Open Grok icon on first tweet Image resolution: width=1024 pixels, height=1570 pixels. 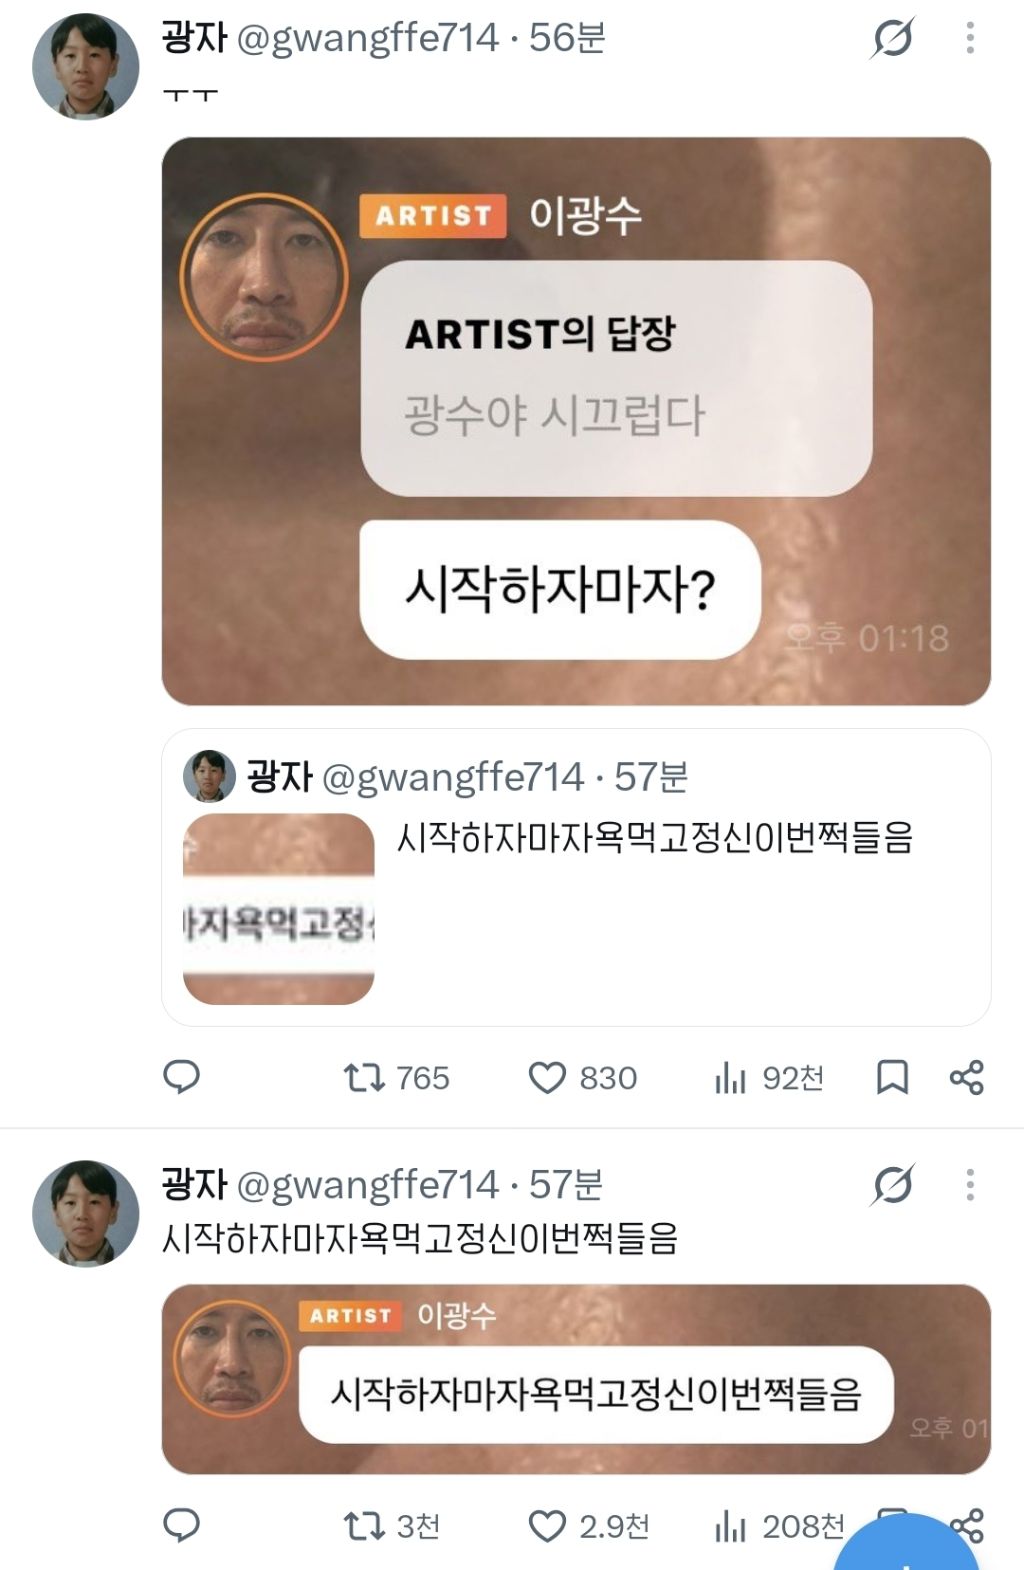[892, 38]
